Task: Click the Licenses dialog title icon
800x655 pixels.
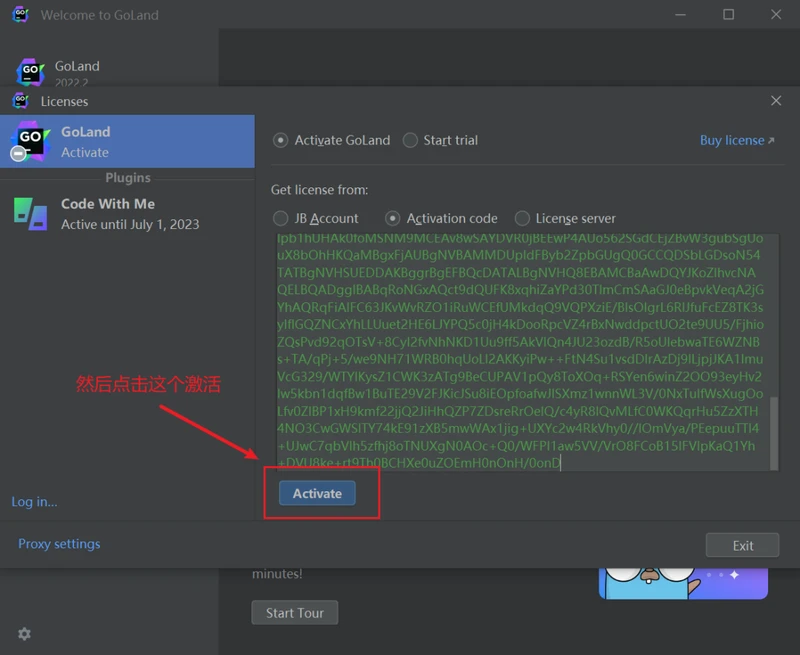Action: point(20,101)
